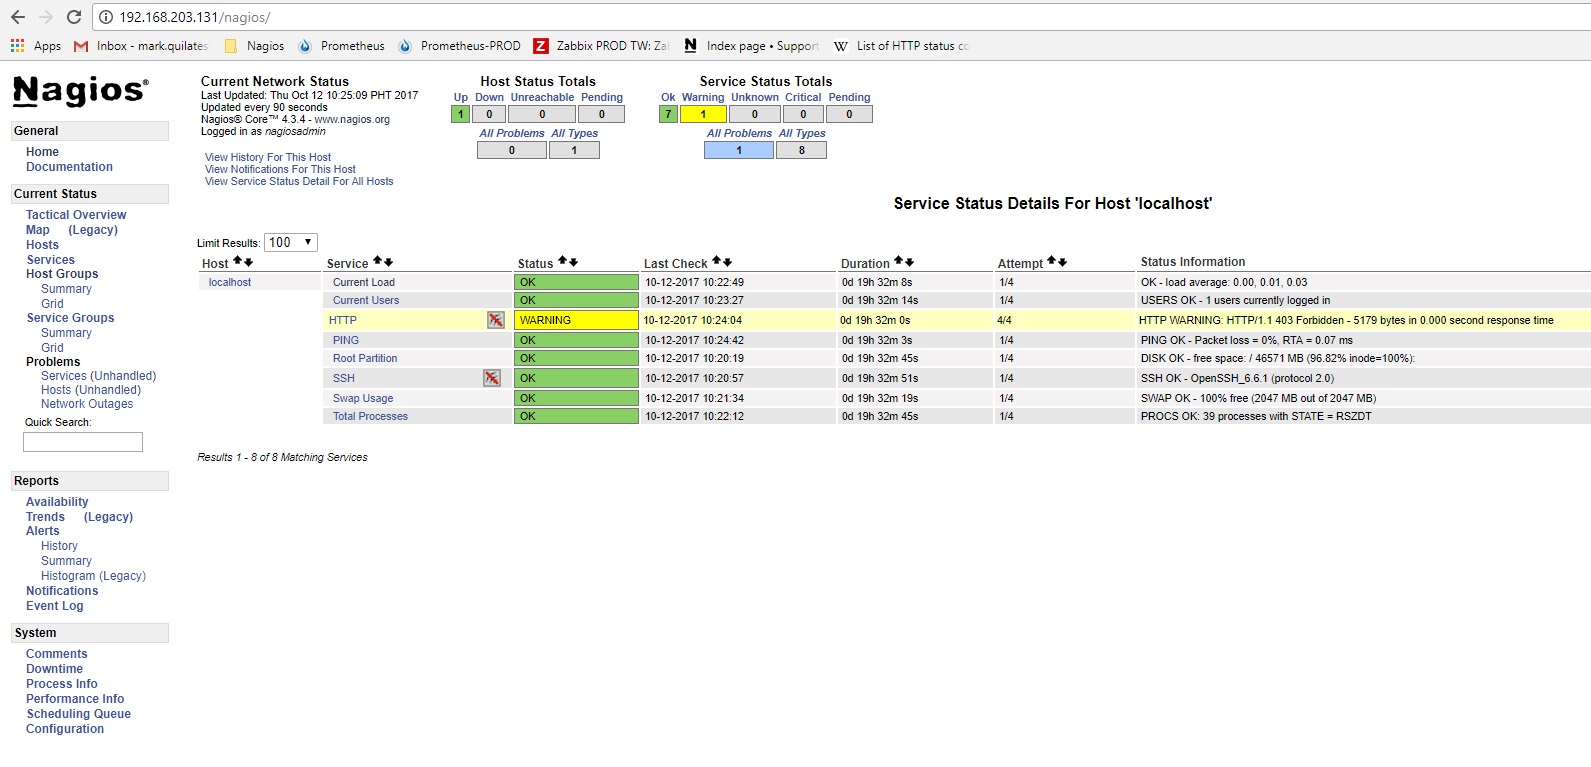The width and height of the screenshot is (1591, 767).
Task: Open the Limit Results dropdown
Action: point(291,242)
